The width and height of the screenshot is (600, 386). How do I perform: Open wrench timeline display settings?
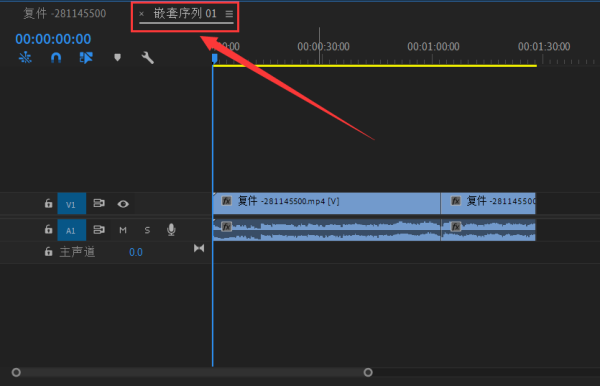coord(148,58)
